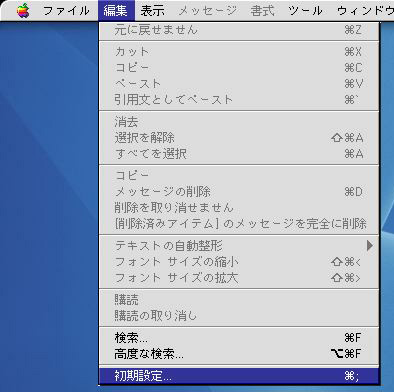This screenshot has width=394, height=392.
Task: Click 引用文としてペースト menu entry
Action: coord(239,99)
